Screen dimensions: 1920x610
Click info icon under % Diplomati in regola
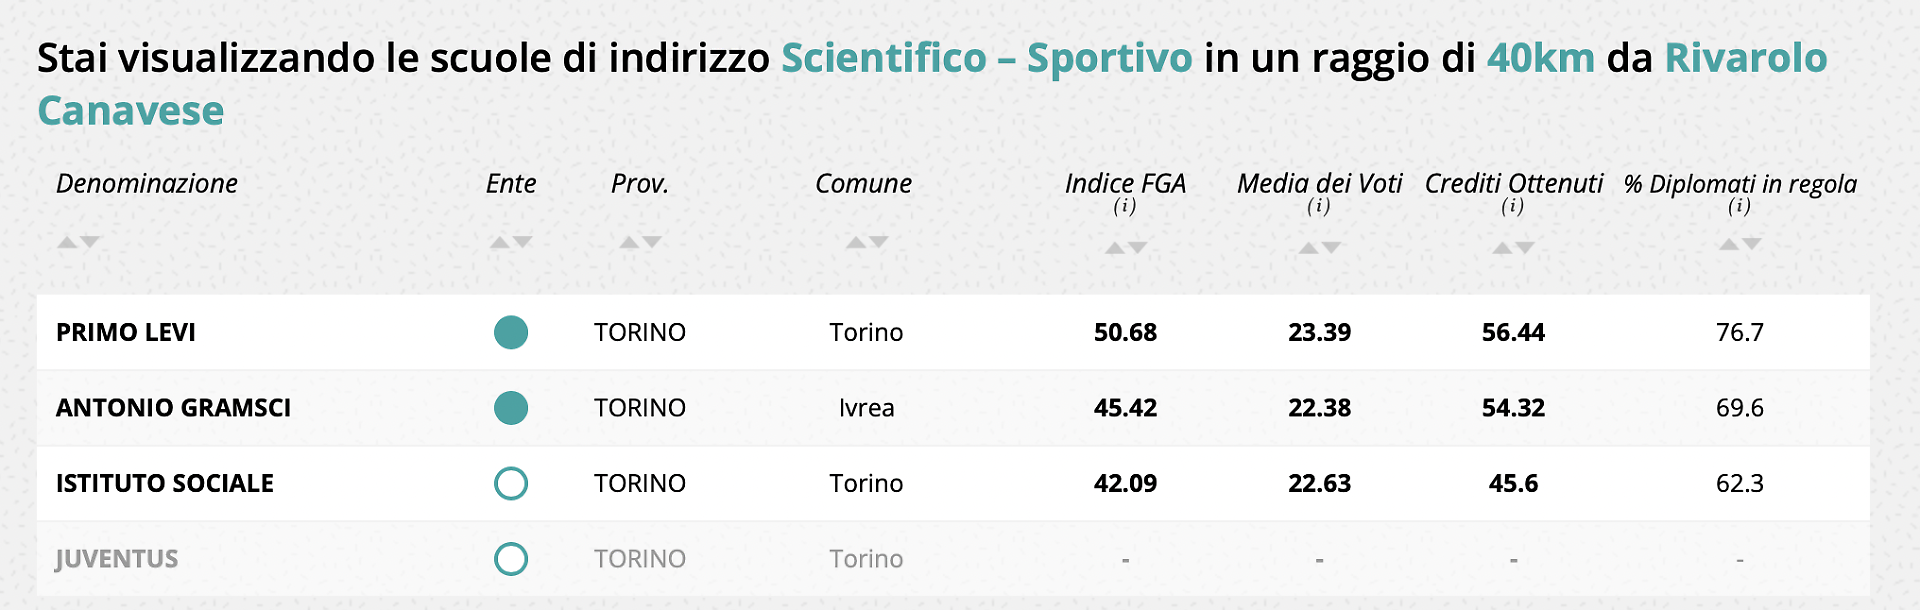pos(1740,206)
